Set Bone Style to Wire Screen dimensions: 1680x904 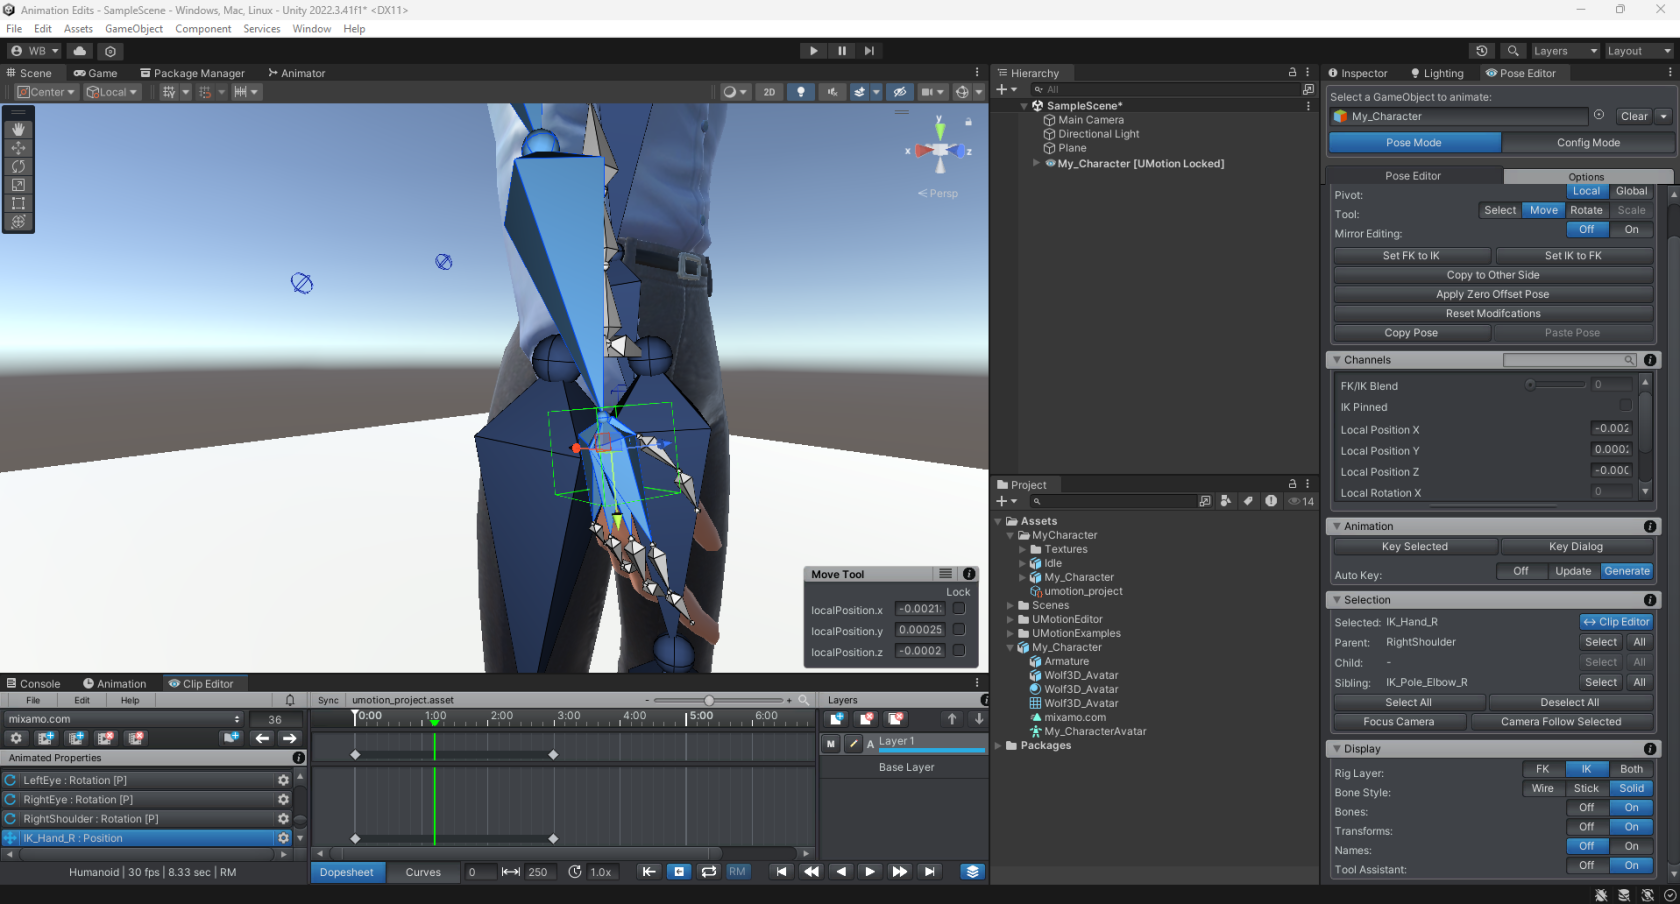[x=1543, y=789]
